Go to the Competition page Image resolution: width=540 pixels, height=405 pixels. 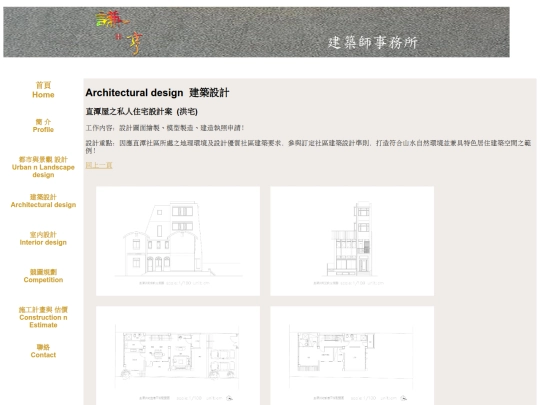(x=43, y=276)
